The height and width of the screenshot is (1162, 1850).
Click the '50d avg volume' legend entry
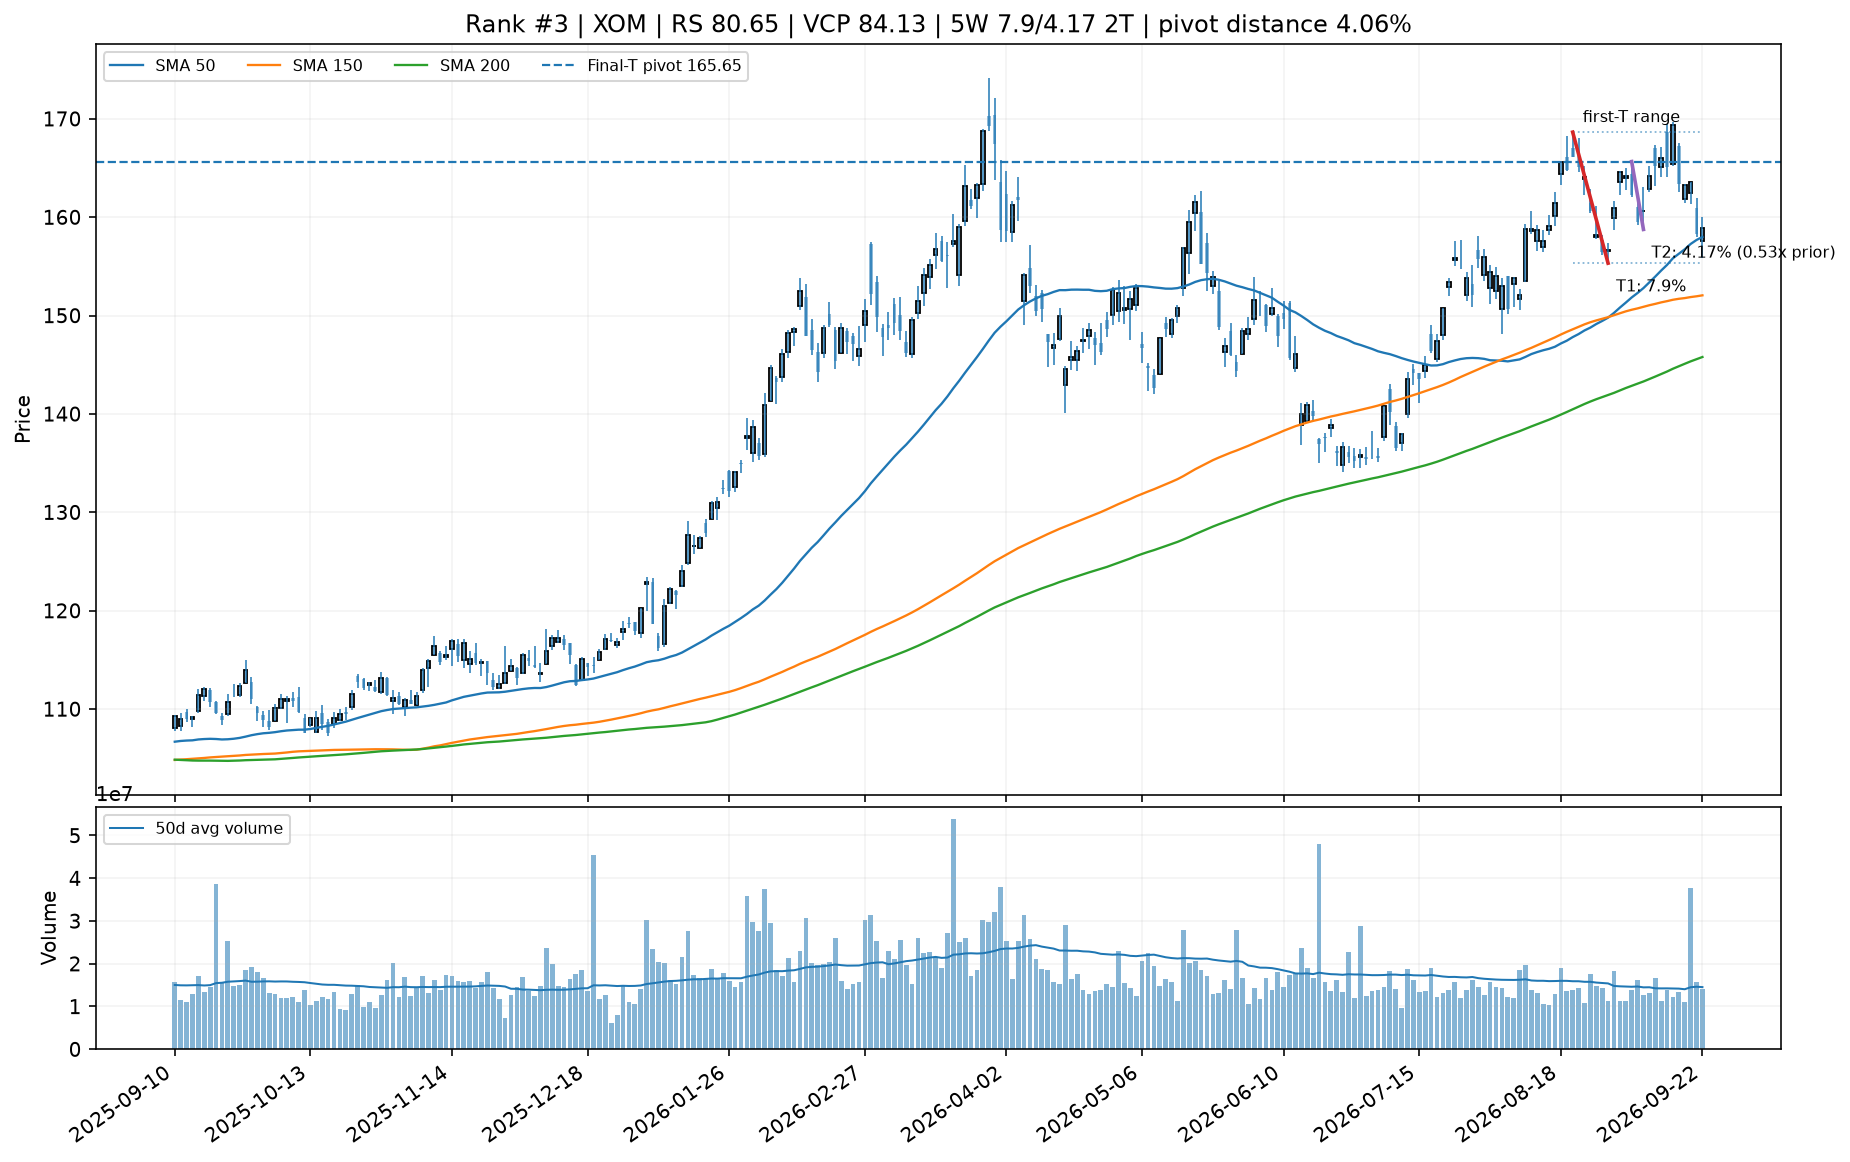[x=196, y=828]
